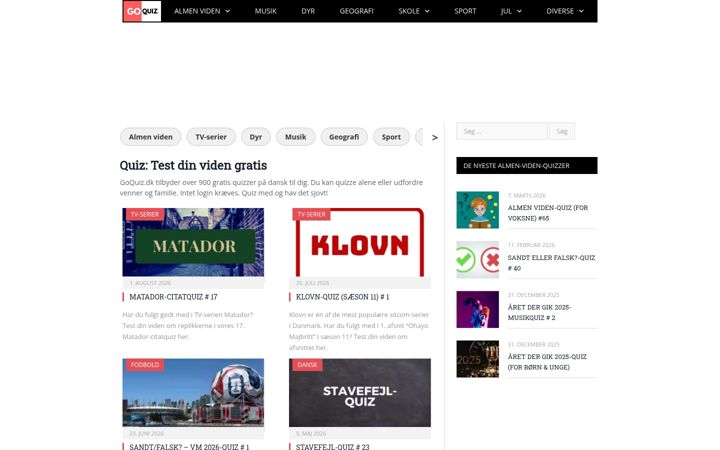
Task: Select the Almen viden category pill
Action: tap(151, 137)
